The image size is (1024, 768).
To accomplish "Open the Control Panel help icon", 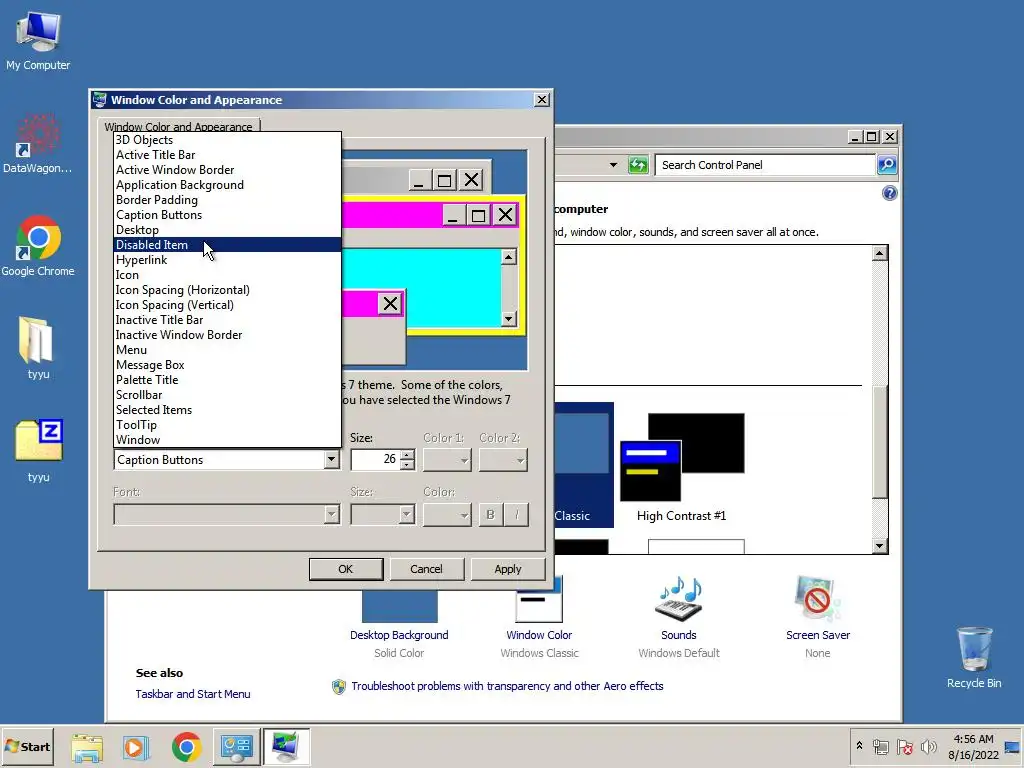I will (x=889, y=193).
